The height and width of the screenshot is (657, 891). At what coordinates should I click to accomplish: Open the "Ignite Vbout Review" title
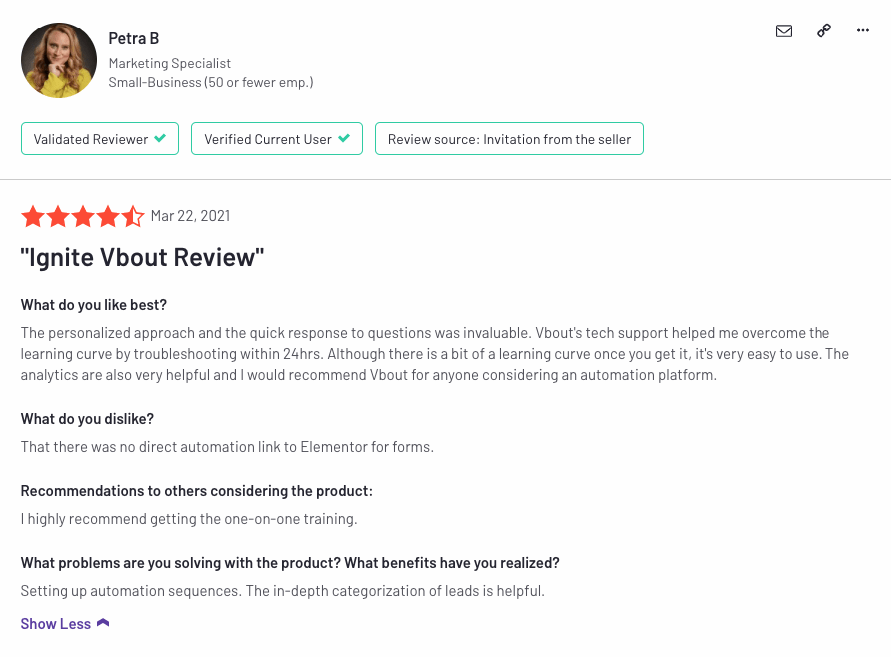pos(142,257)
